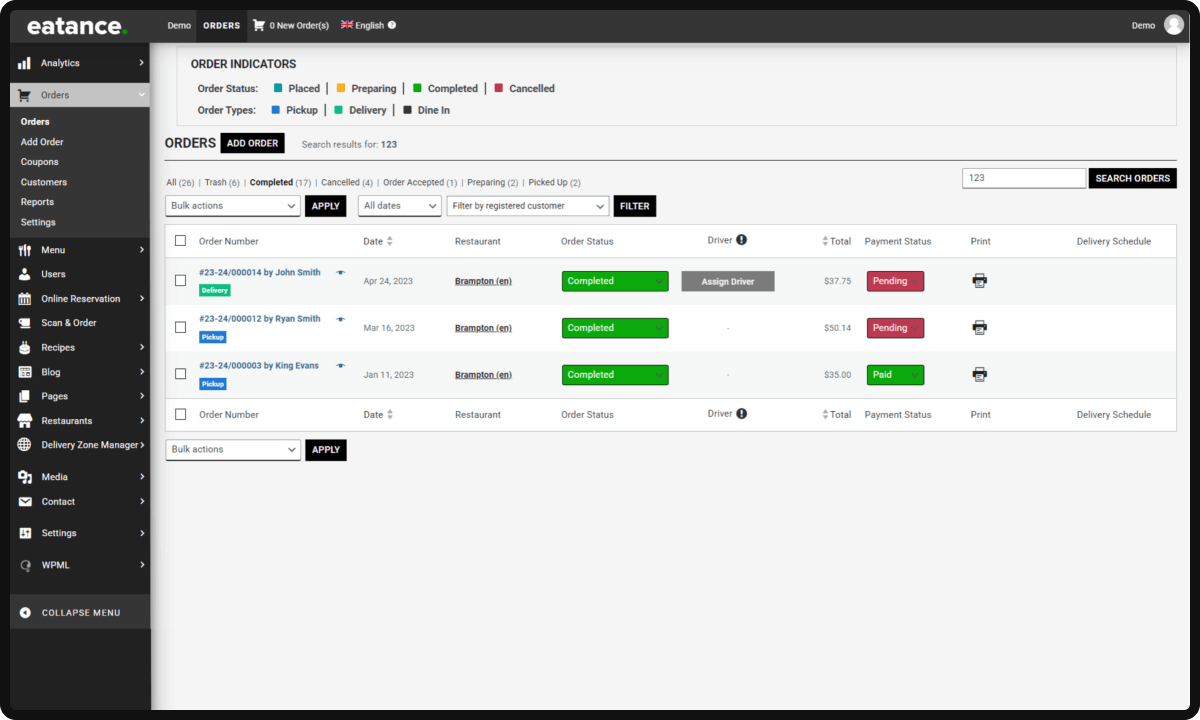The image size is (1200, 720).
Task: Click the Media icon in sidebar
Action: coord(24,477)
